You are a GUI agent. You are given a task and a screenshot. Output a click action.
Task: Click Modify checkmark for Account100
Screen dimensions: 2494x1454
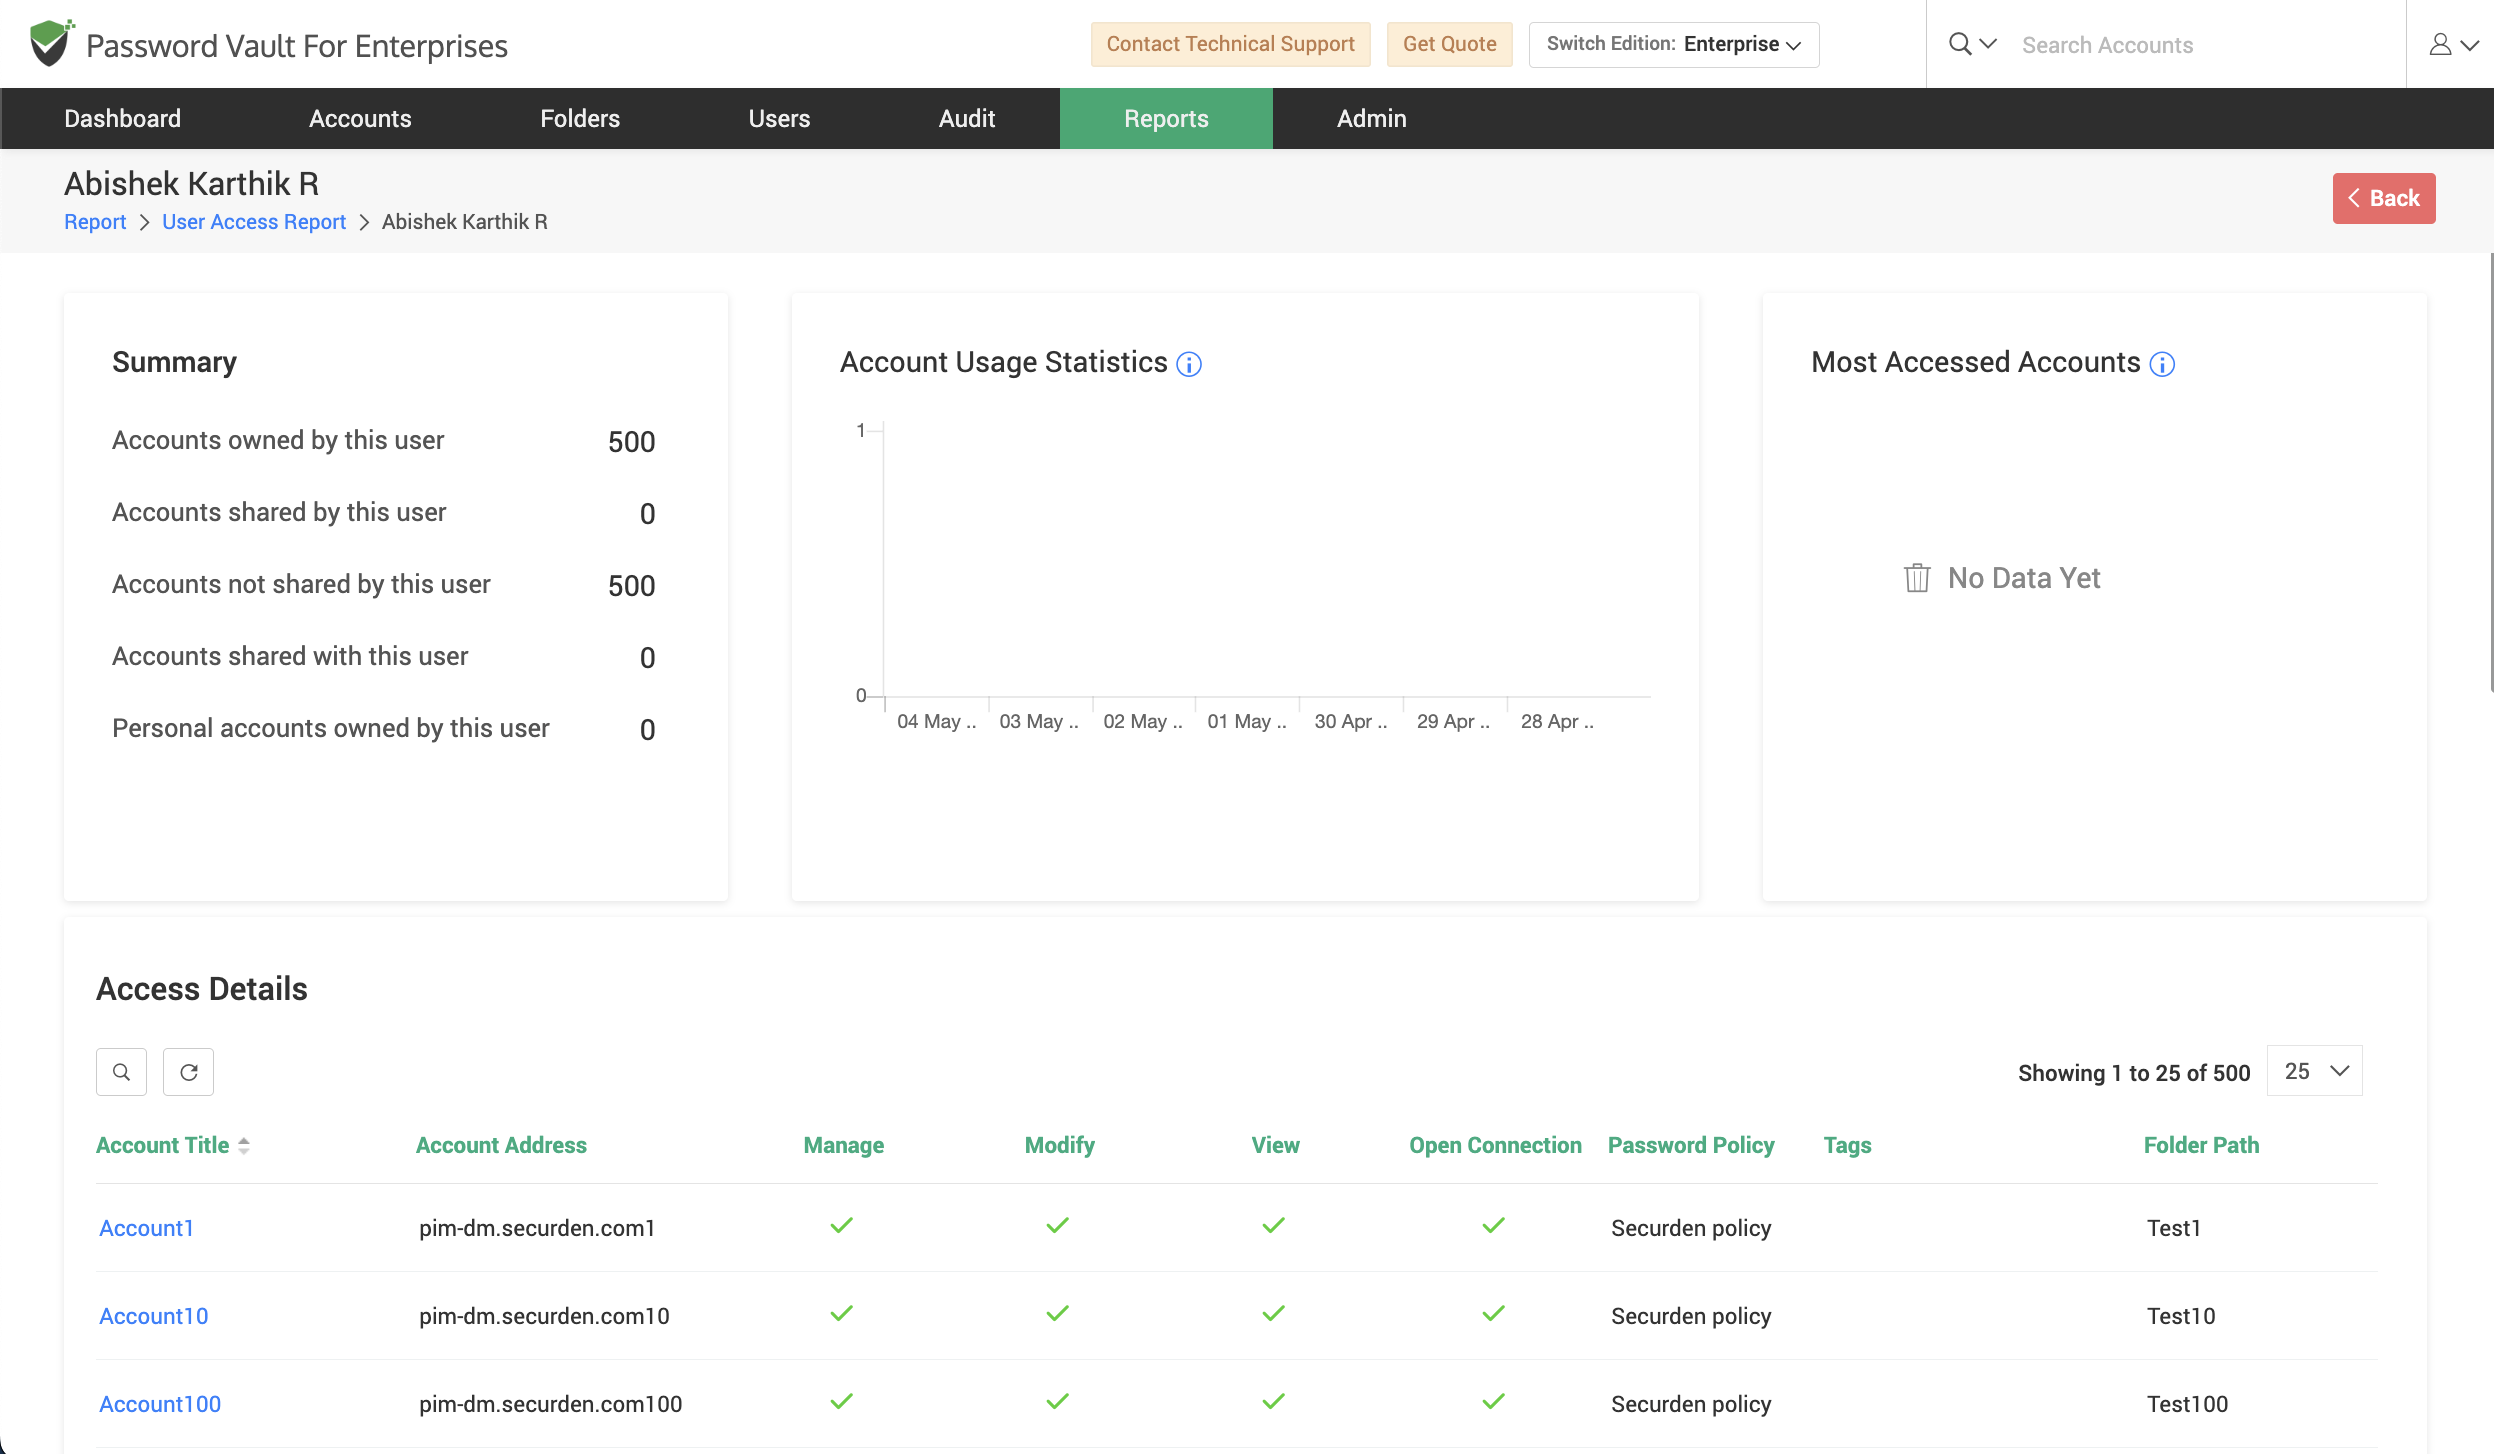pyautogui.click(x=1058, y=1401)
